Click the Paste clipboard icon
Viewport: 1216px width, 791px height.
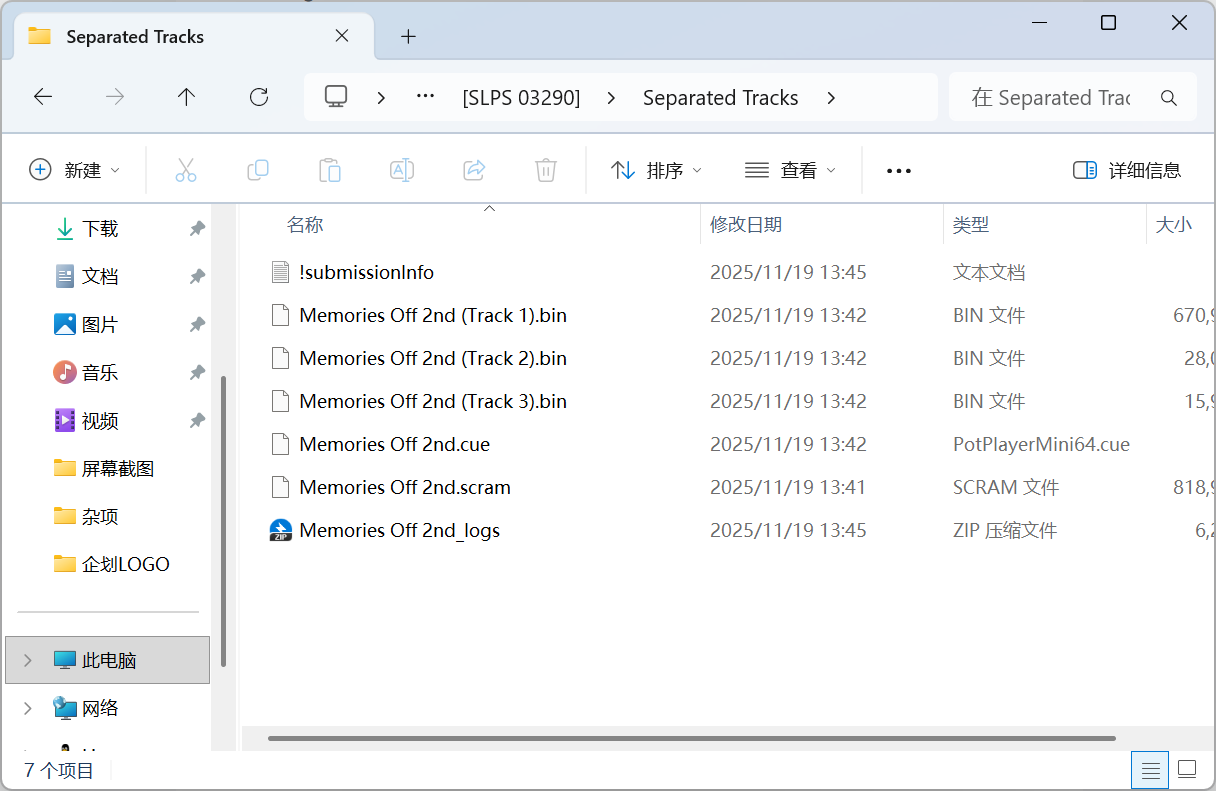click(x=330, y=170)
